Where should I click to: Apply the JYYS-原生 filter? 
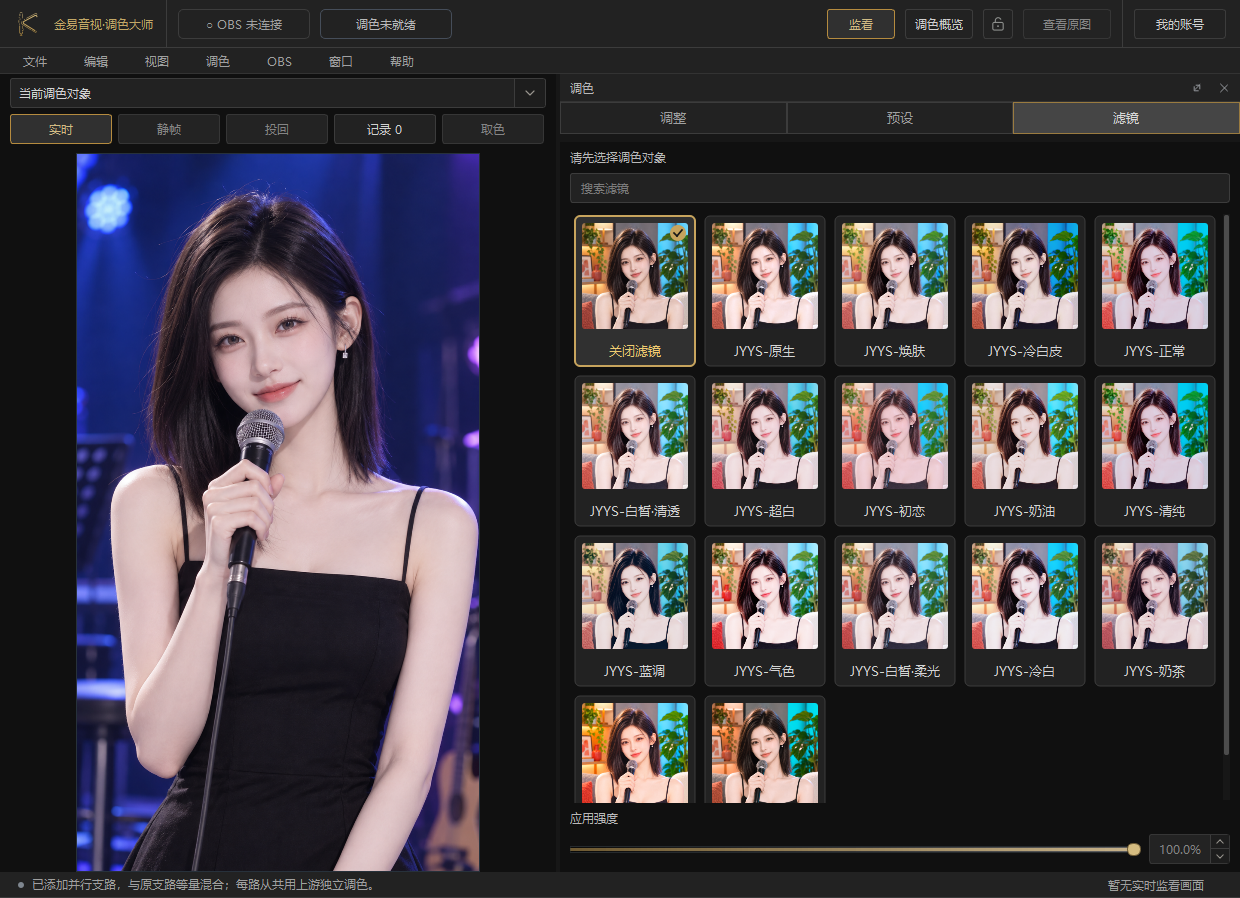[x=765, y=291]
